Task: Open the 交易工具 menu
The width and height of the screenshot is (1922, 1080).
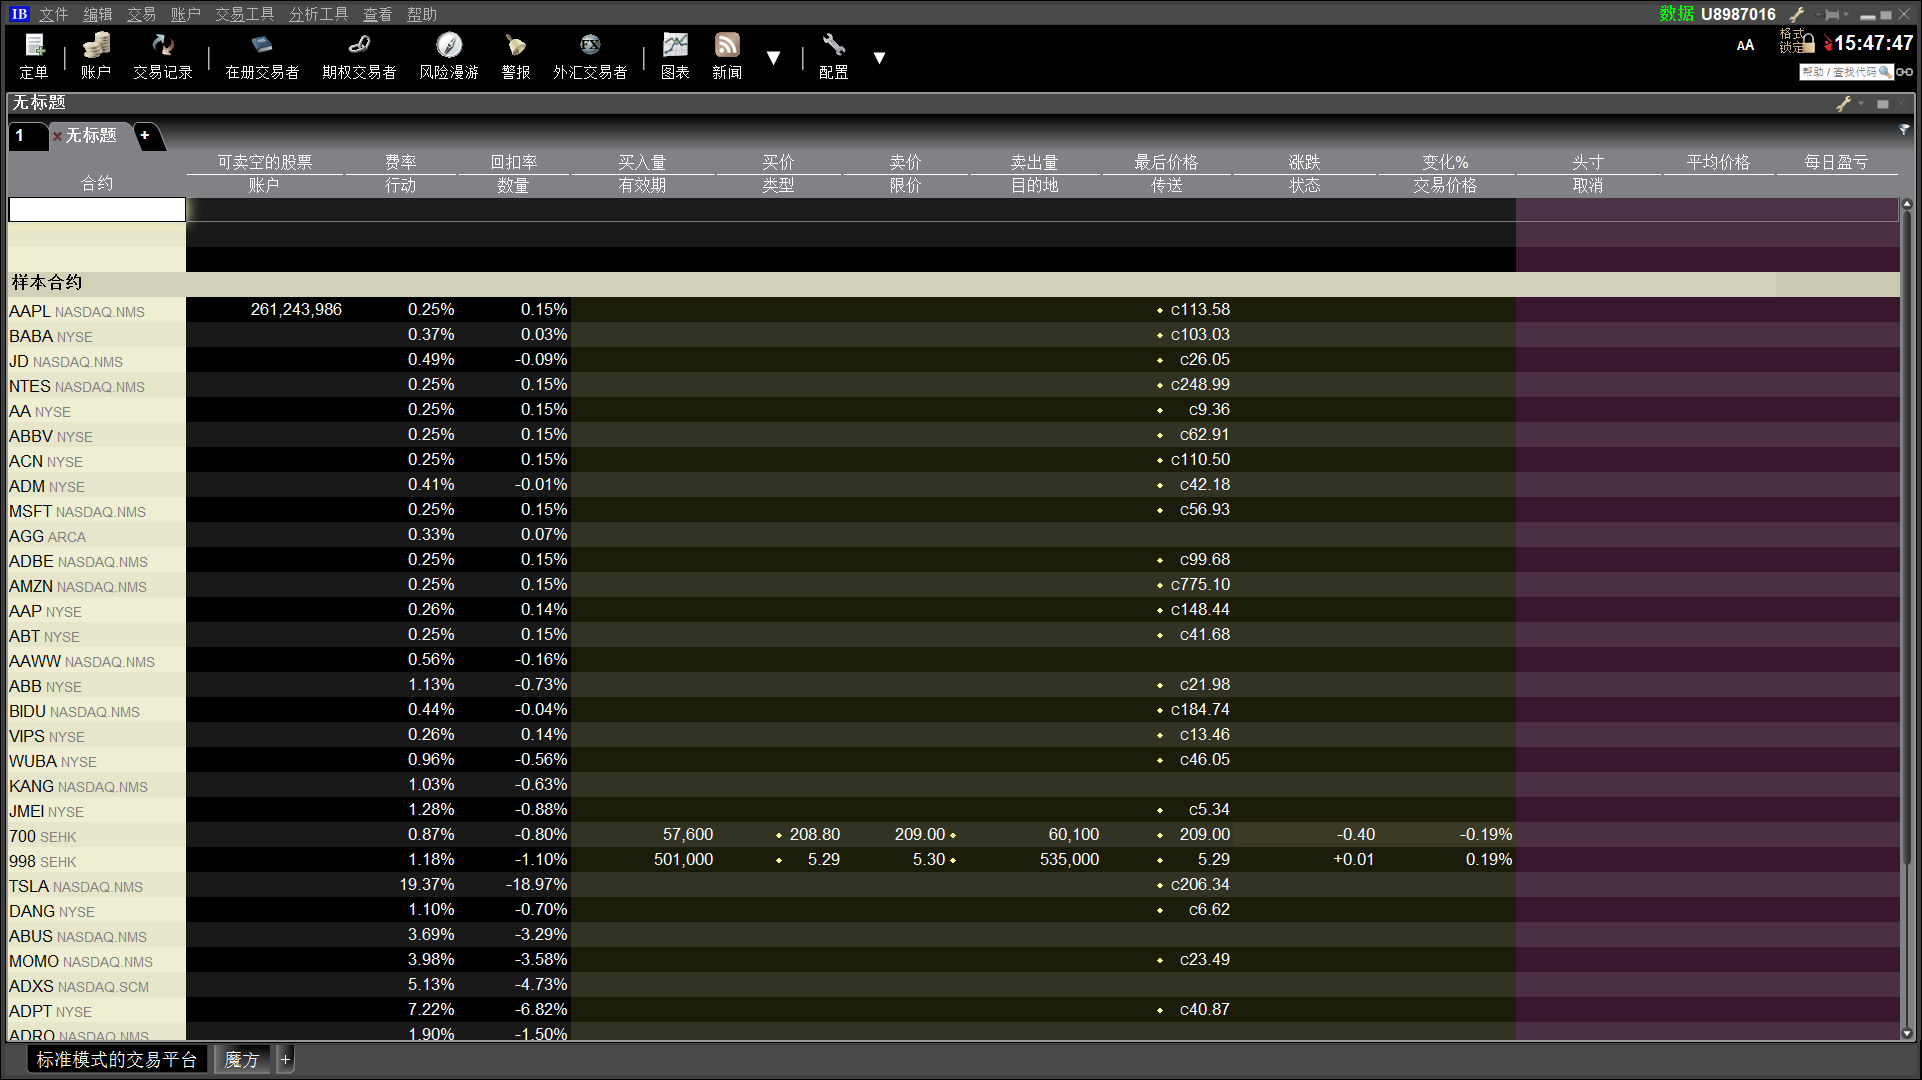Action: [x=244, y=14]
